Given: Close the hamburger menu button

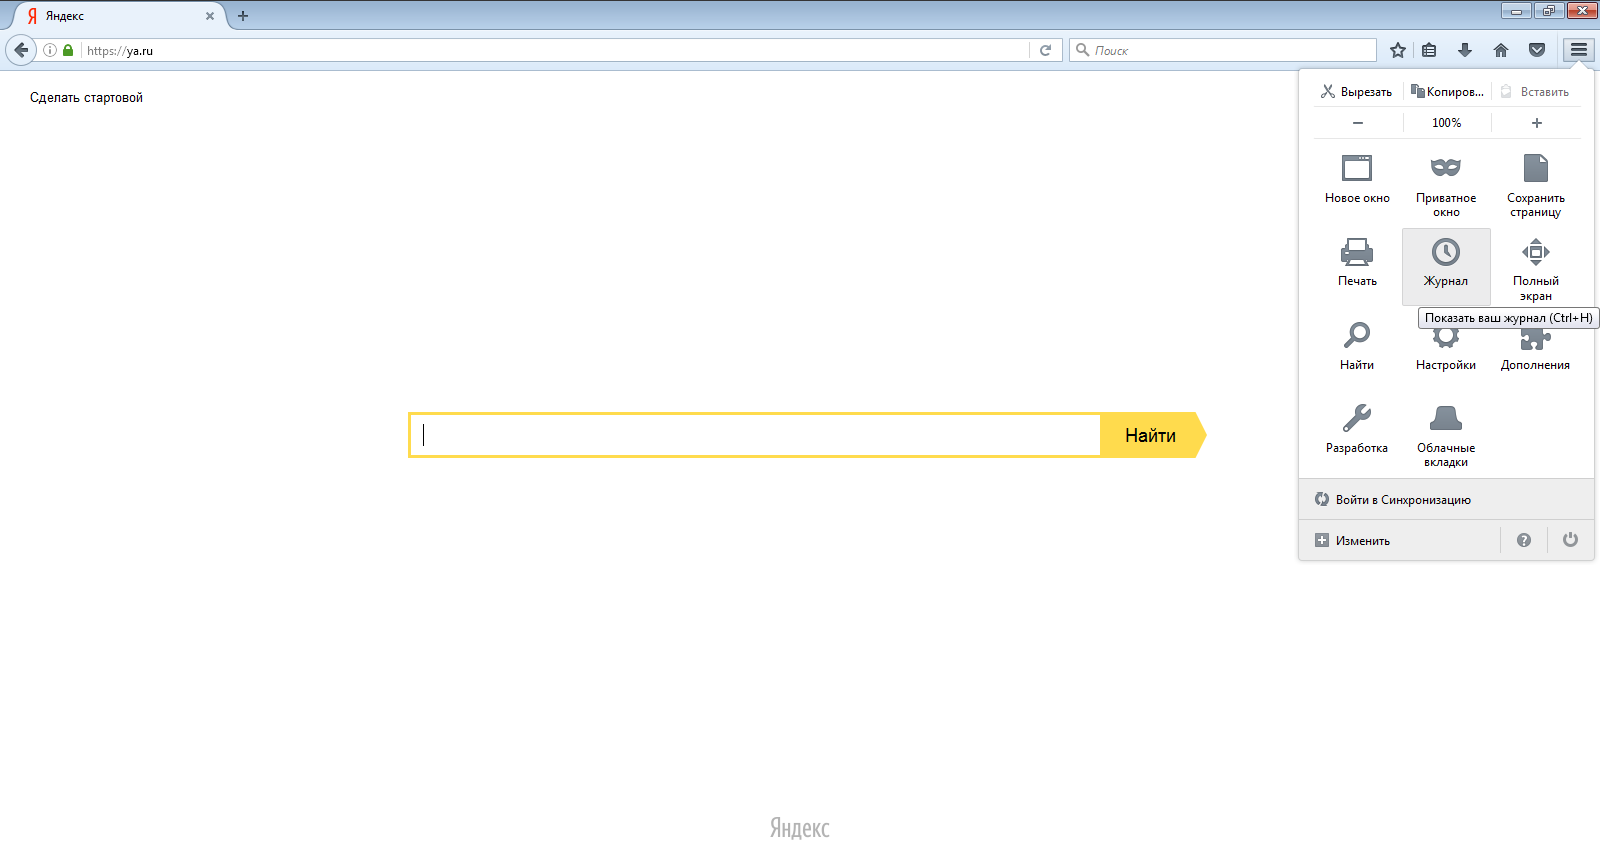Looking at the screenshot, I should pyautogui.click(x=1579, y=50).
